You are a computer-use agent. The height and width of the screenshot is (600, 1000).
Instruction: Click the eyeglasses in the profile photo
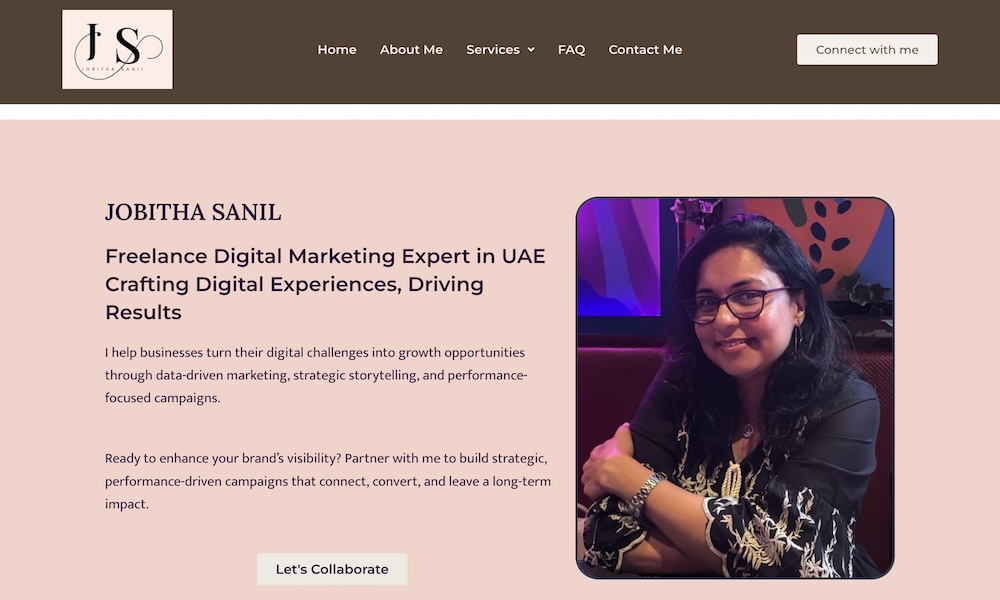(735, 304)
